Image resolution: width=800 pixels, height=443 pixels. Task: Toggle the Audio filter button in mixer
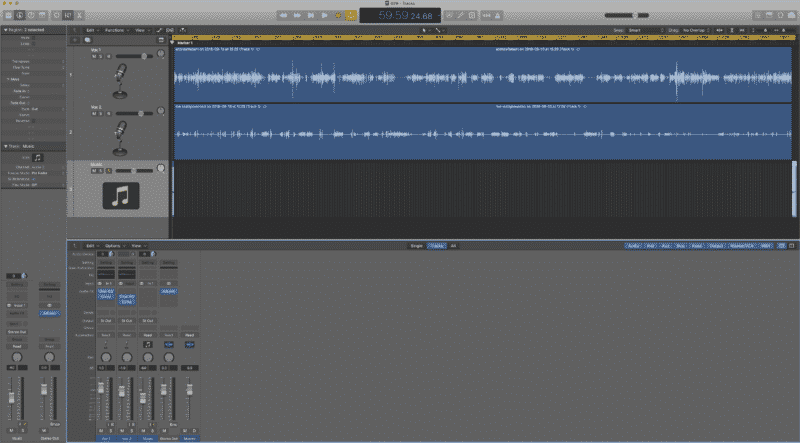click(x=634, y=246)
